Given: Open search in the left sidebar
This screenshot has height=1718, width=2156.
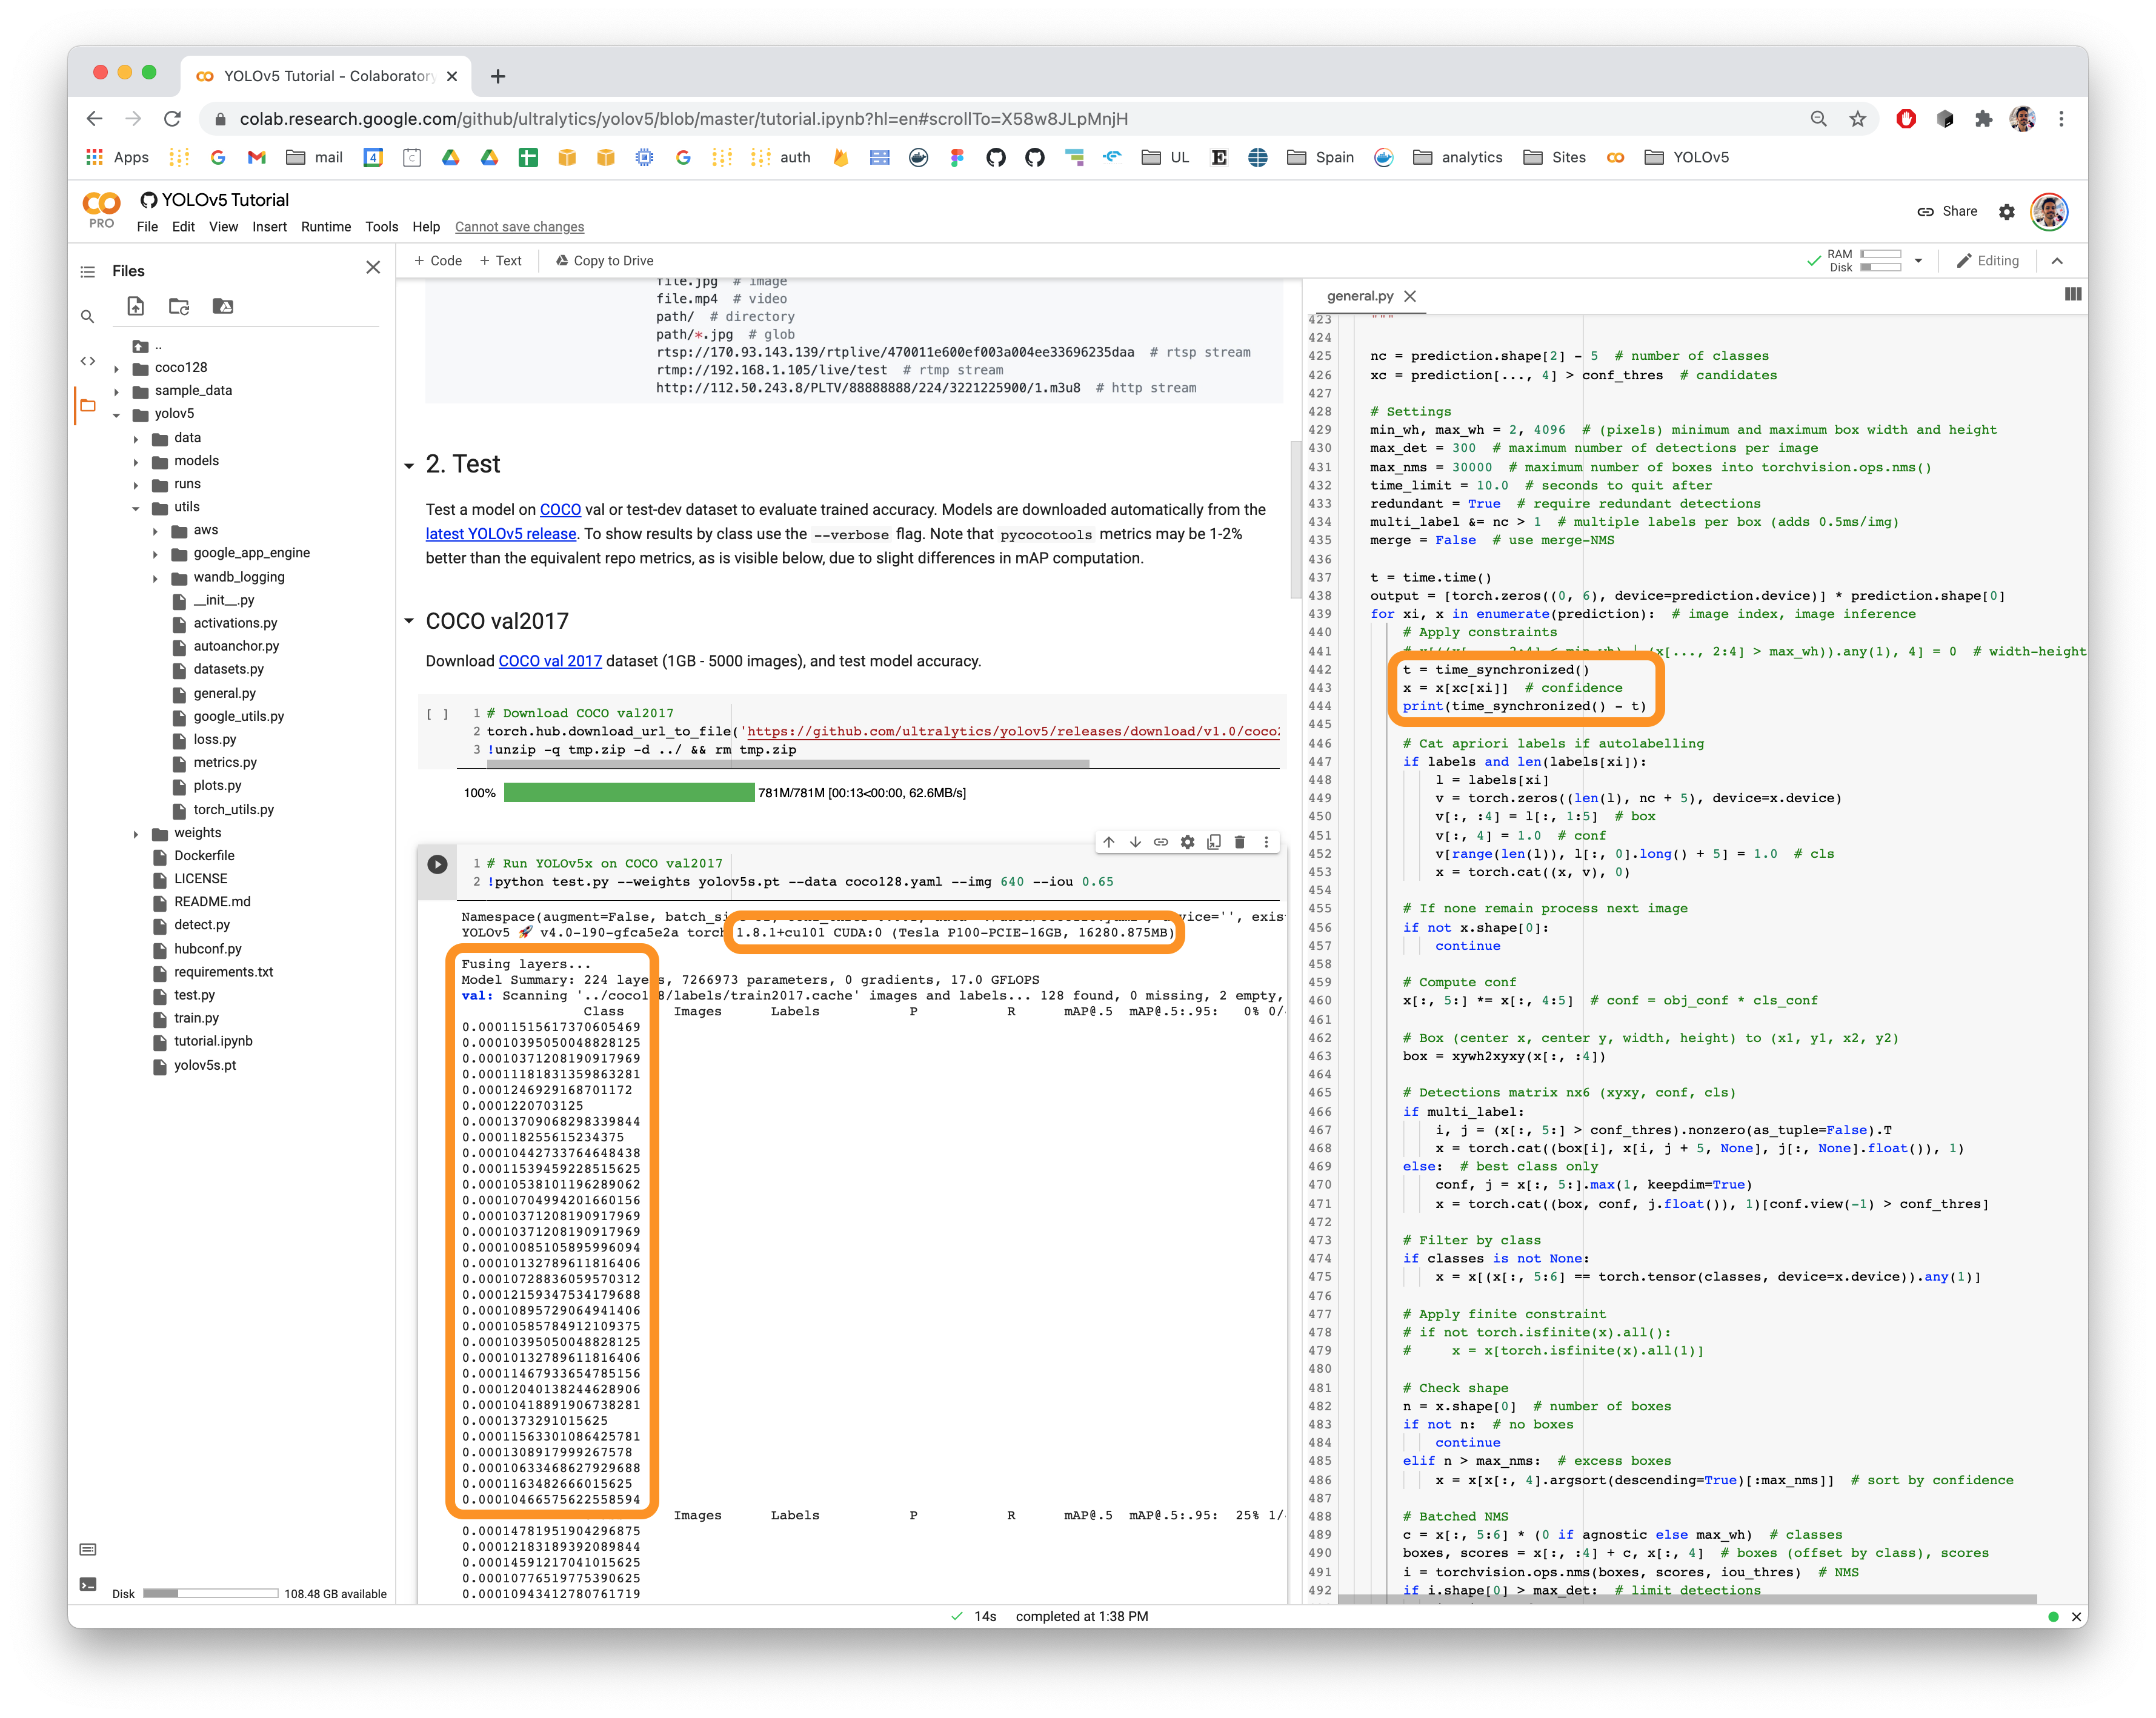Looking at the screenshot, I should coord(88,316).
